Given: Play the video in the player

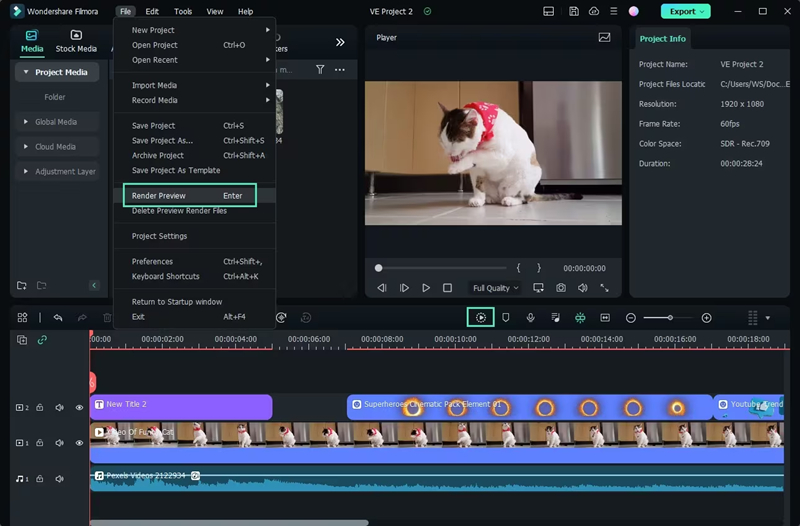Looking at the screenshot, I should pyautogui.click(x=426, y=288).
